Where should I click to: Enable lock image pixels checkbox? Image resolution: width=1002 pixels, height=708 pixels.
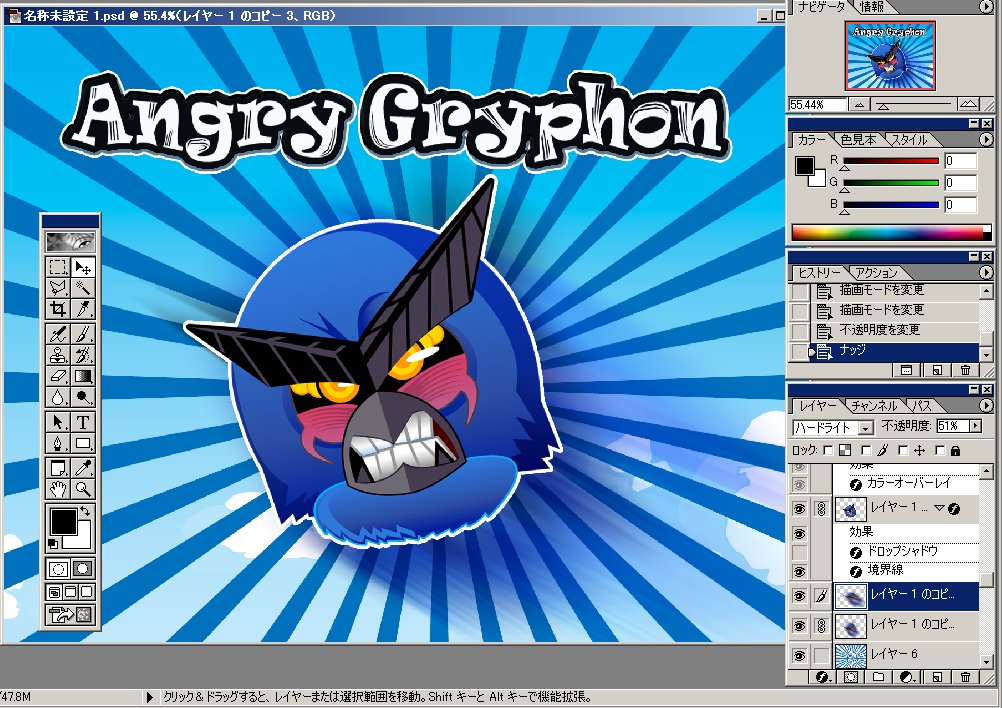866,450
